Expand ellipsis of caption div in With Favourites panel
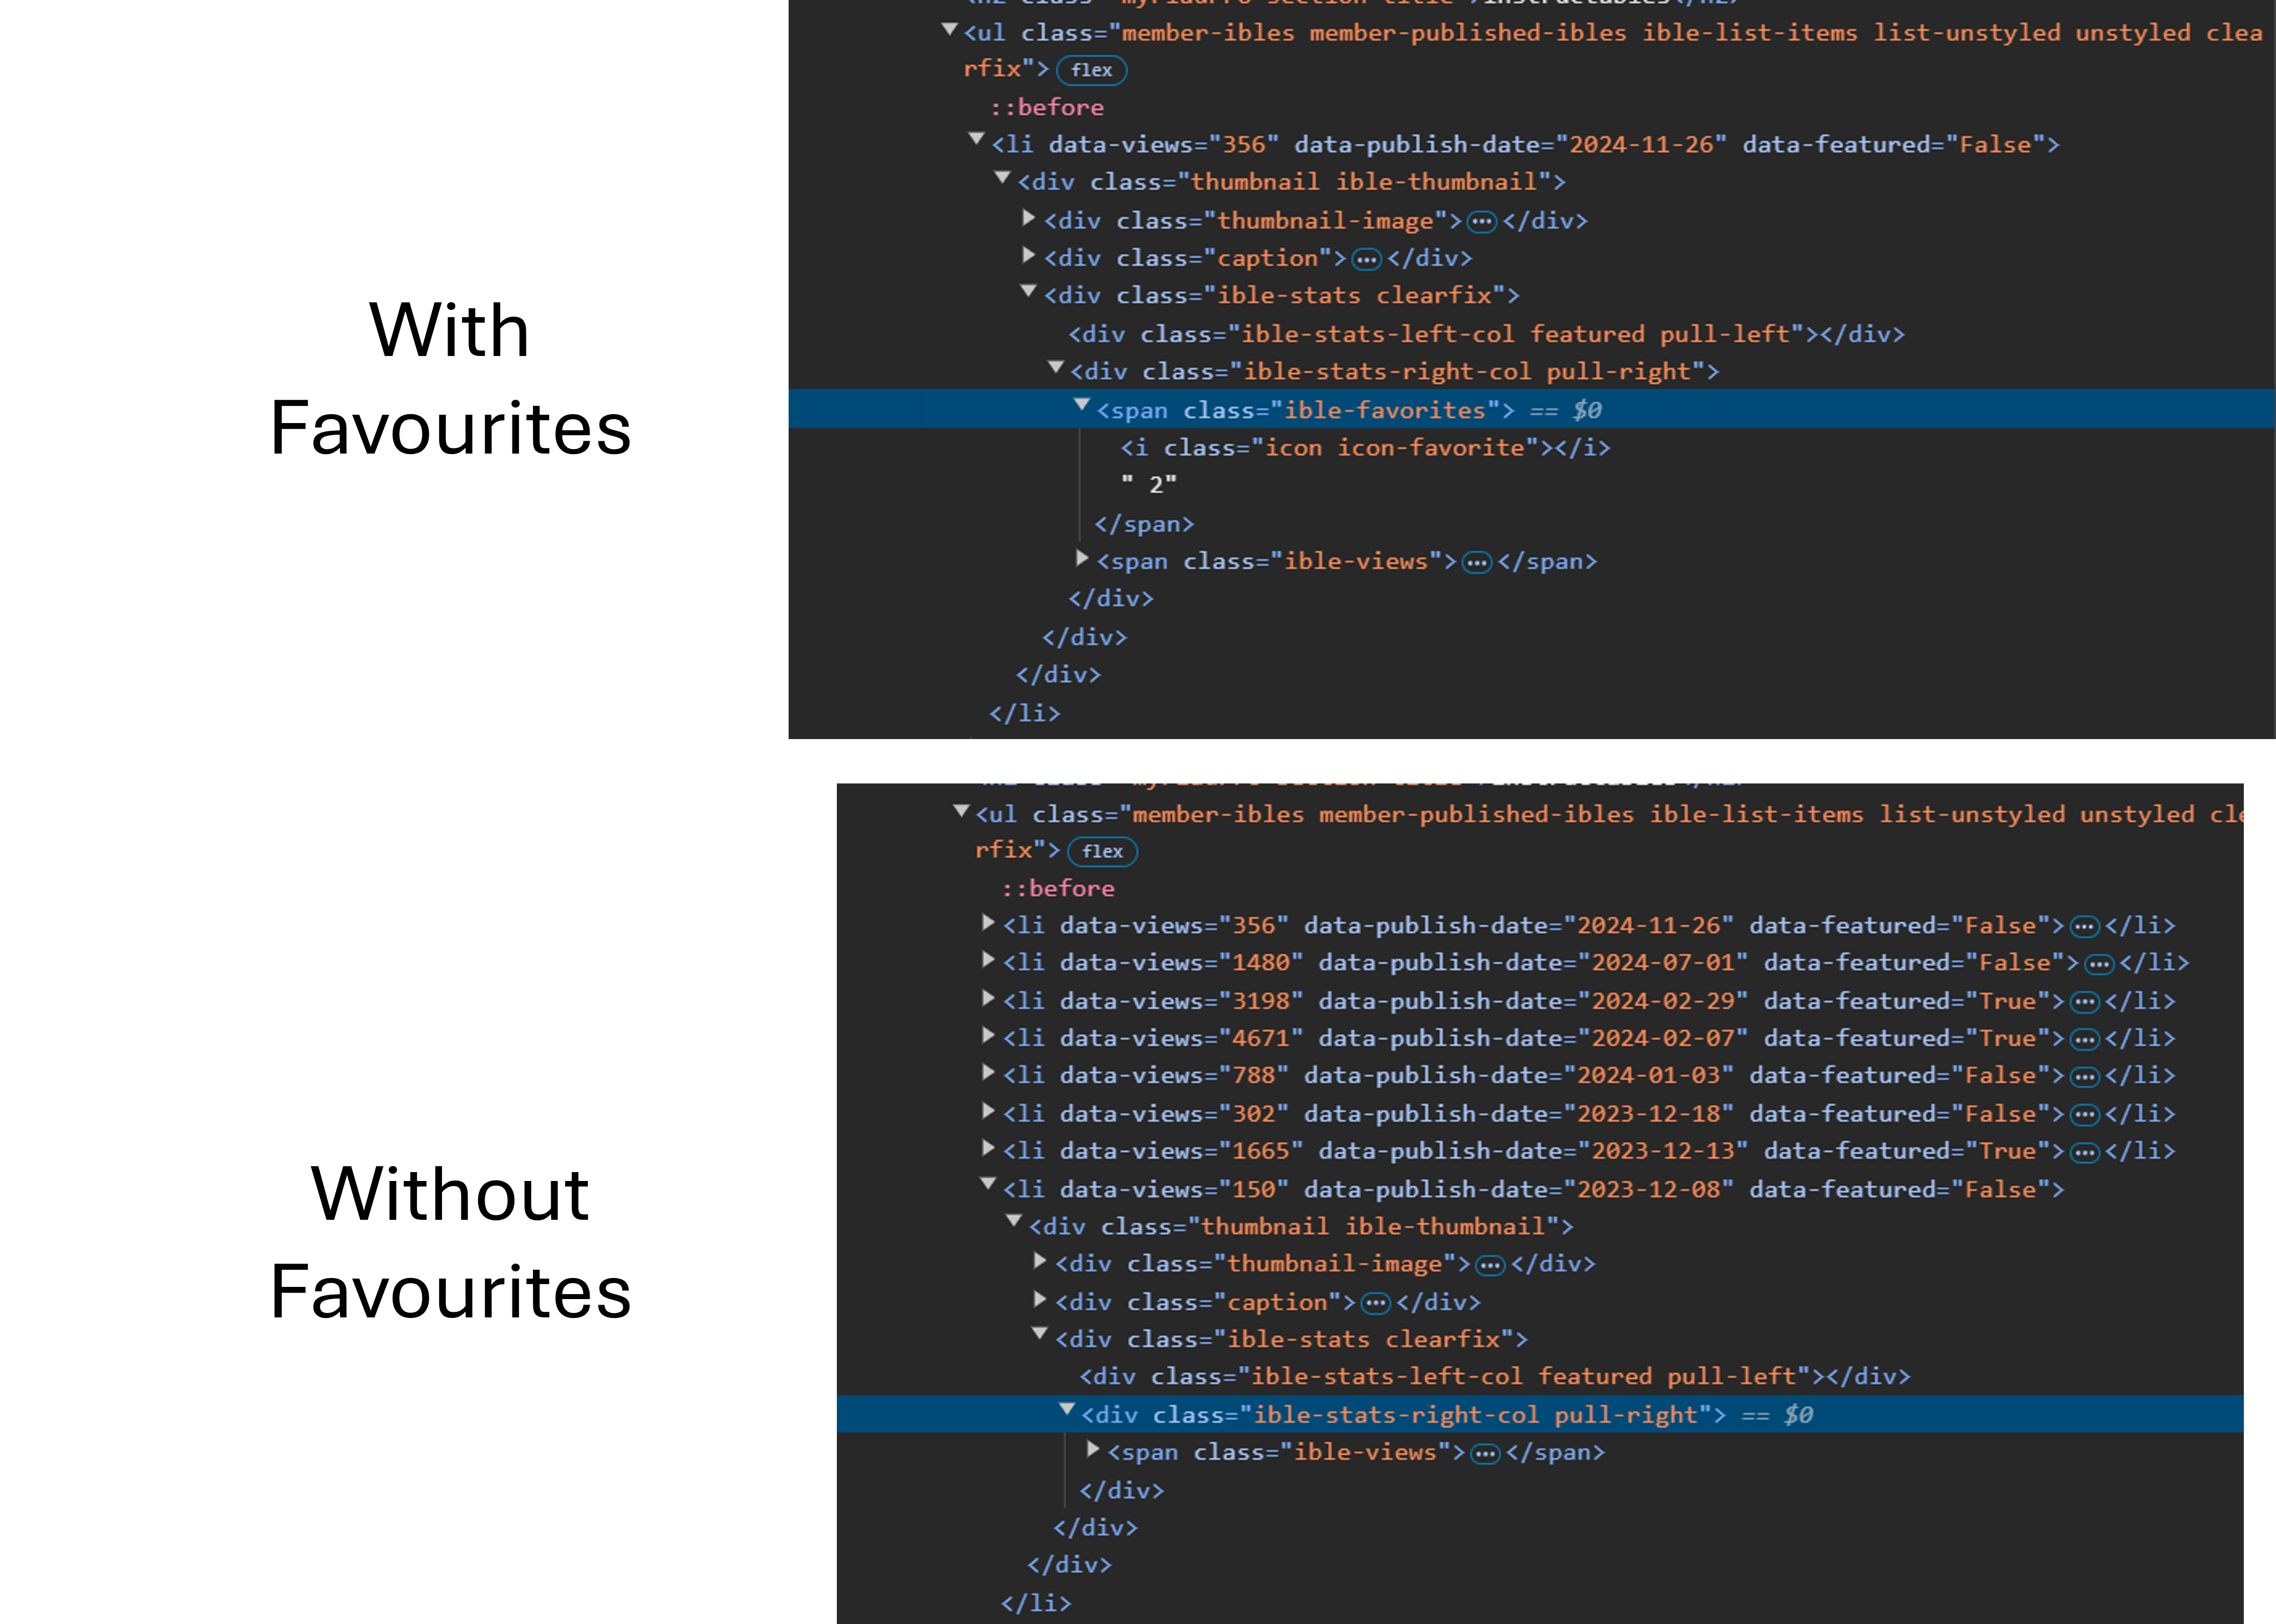 click(1366, 260)
